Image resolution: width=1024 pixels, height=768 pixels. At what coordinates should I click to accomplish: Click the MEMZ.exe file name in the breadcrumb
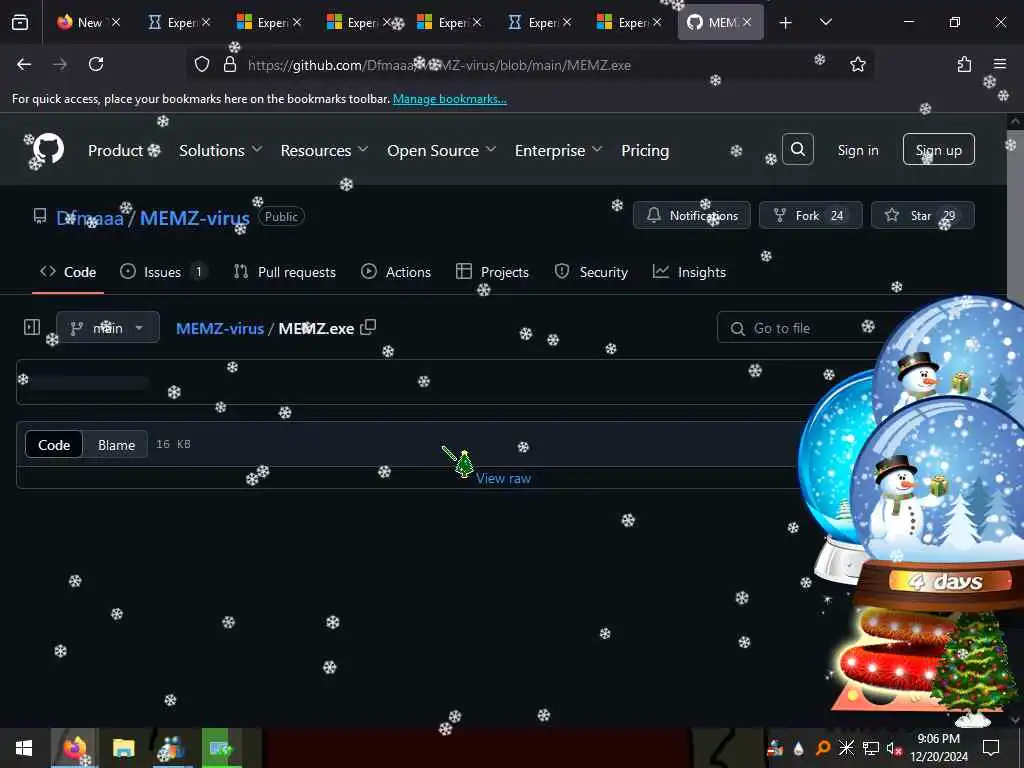click(x=316, y=328)
